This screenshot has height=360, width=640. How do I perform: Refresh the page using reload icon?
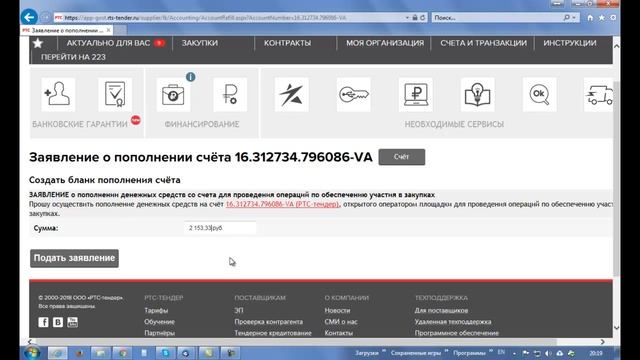(x=422, y=18)
